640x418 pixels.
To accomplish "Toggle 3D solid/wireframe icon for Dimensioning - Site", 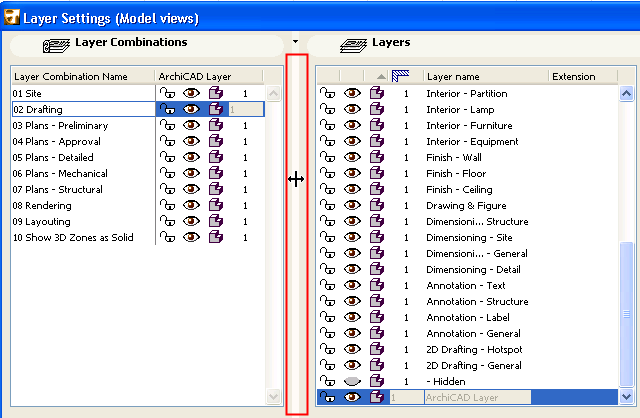I will point(377,237).
